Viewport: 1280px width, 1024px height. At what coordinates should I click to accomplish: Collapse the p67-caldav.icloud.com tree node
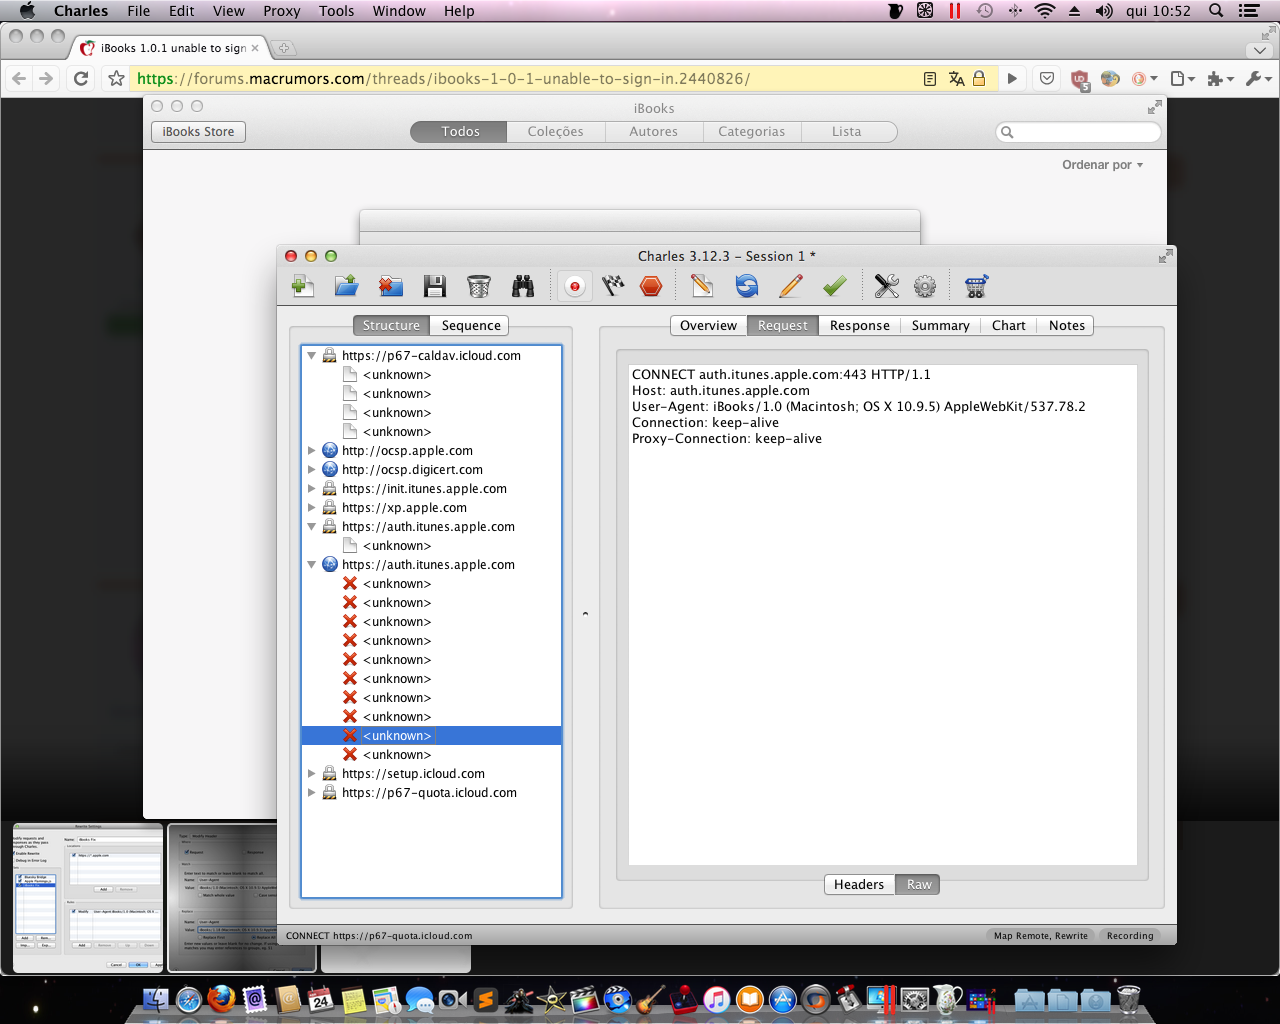point(312,356)
